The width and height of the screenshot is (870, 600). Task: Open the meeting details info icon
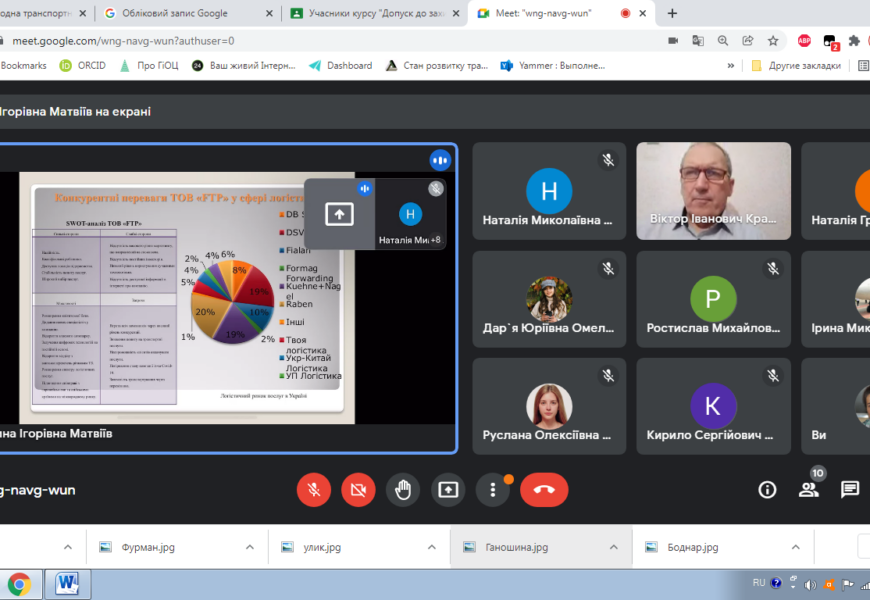[x=767, y=489]
